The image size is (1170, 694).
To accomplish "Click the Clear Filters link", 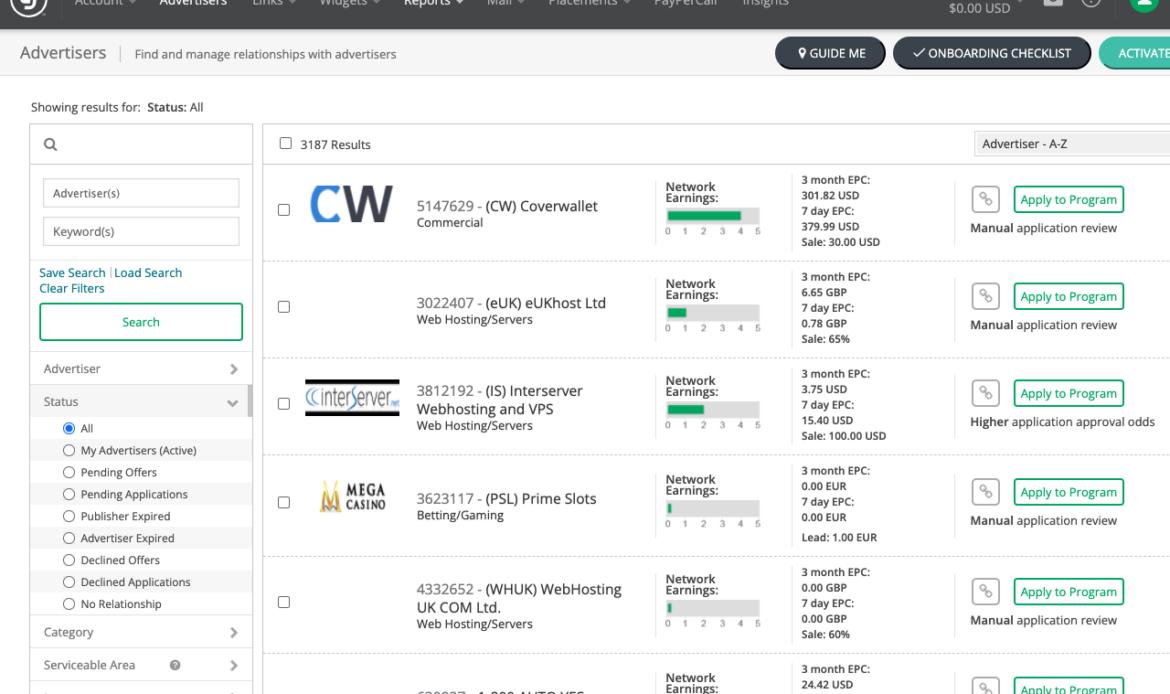I will pos(72,288).
